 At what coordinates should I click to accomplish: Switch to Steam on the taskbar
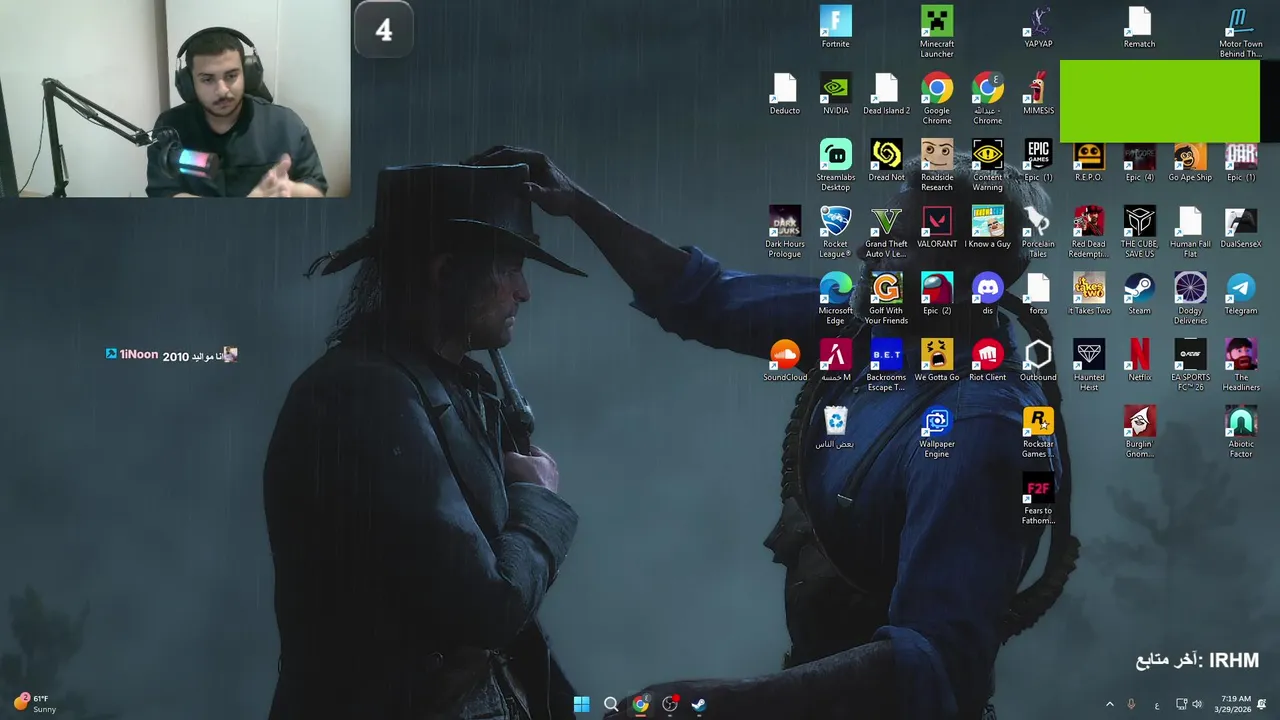(x=698, y=704)
